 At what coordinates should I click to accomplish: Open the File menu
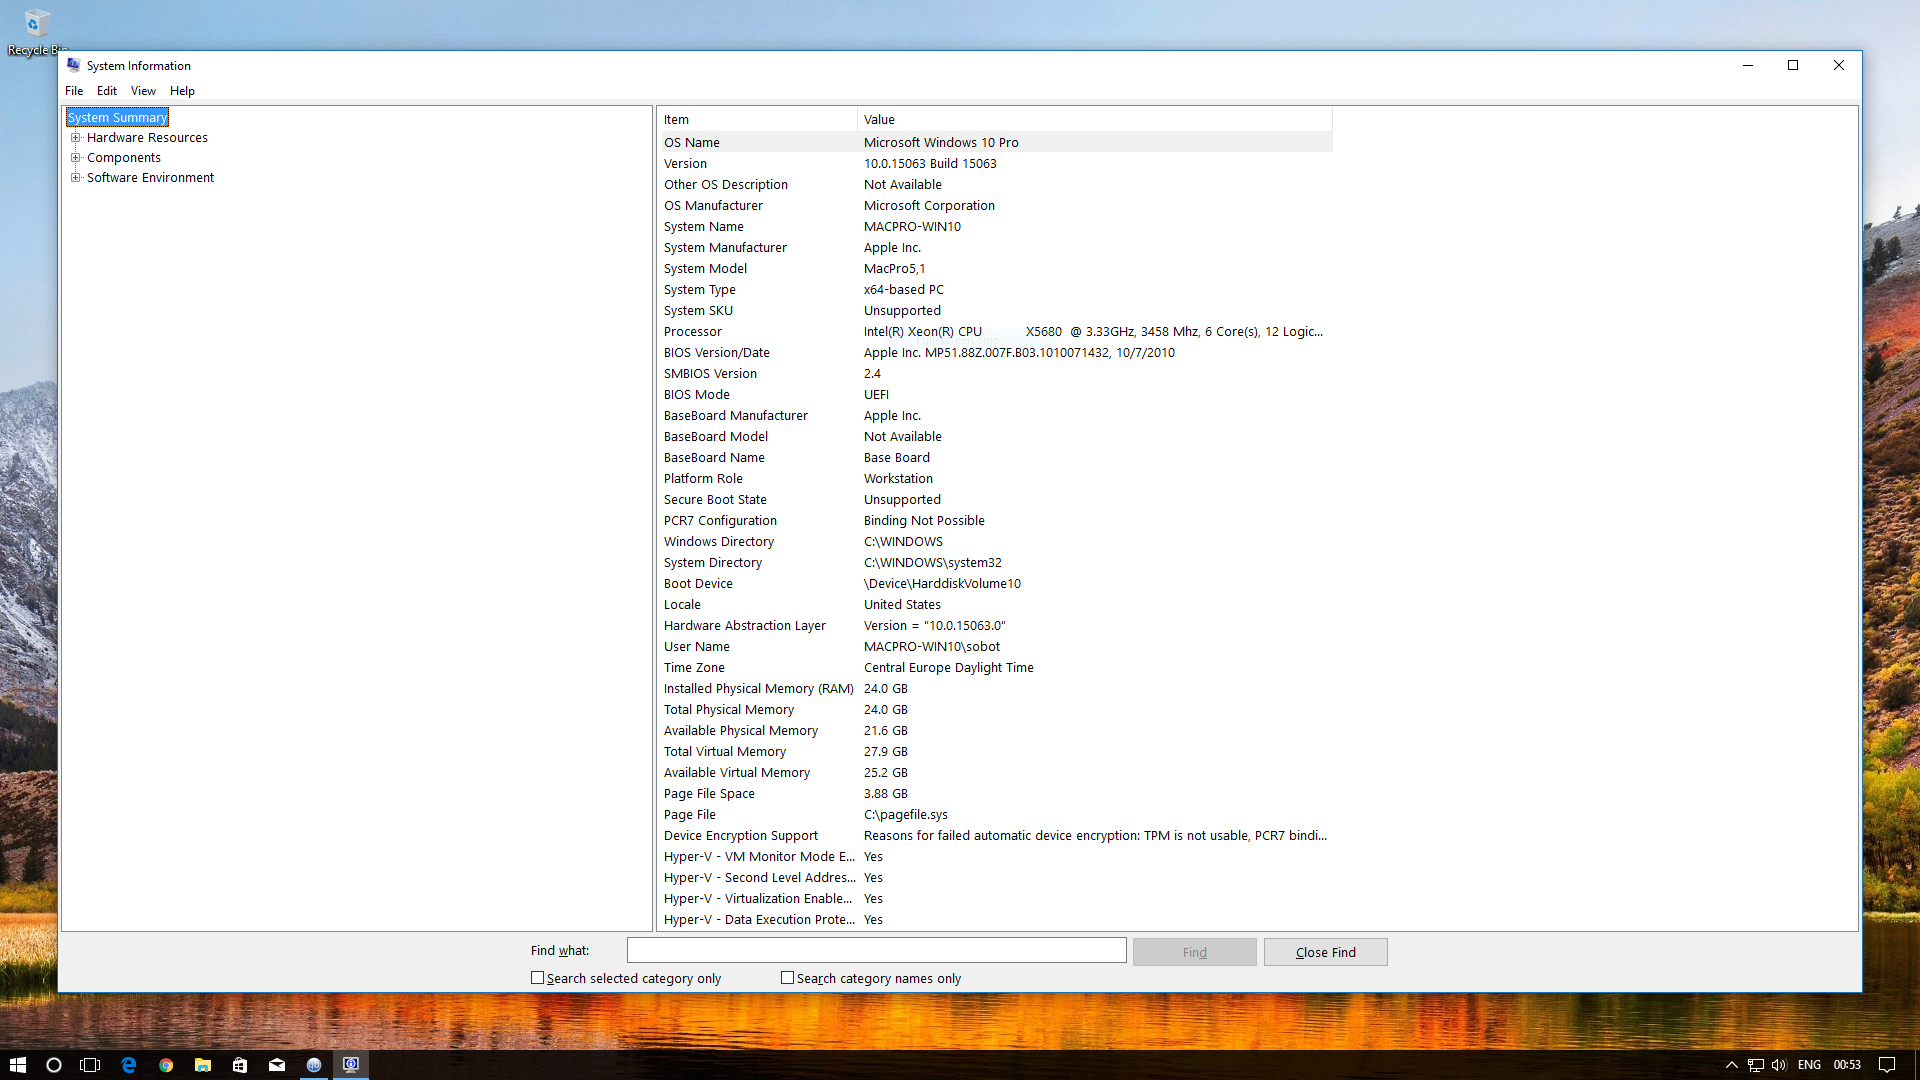[74, 91]
